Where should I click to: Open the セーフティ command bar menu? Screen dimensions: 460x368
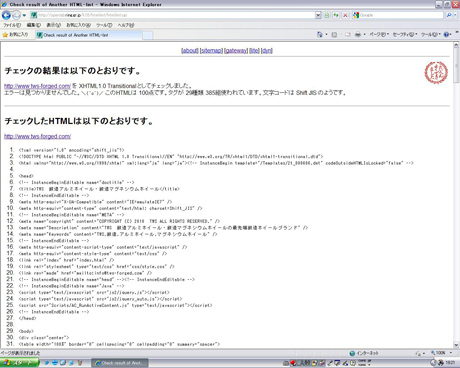point(405,34)
